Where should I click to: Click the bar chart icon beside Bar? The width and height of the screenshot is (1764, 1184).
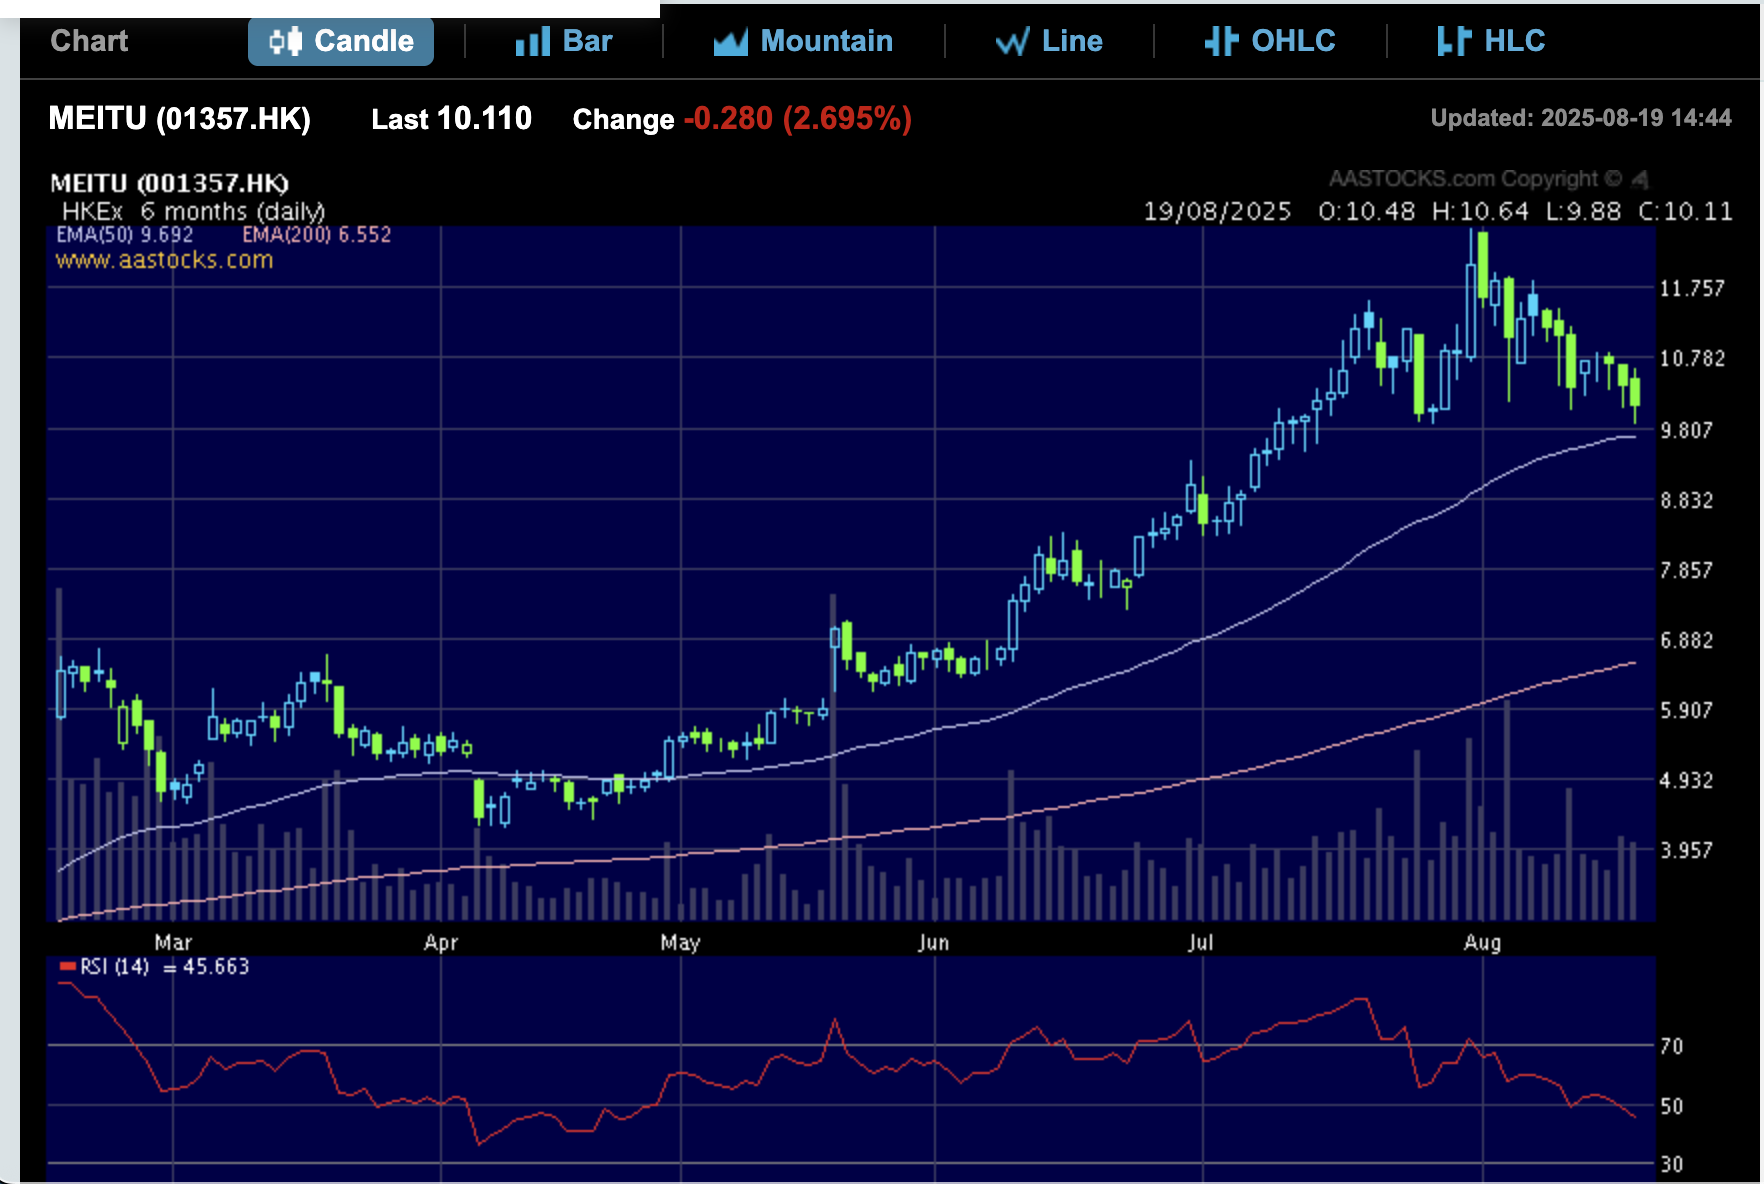pos(533,42)
